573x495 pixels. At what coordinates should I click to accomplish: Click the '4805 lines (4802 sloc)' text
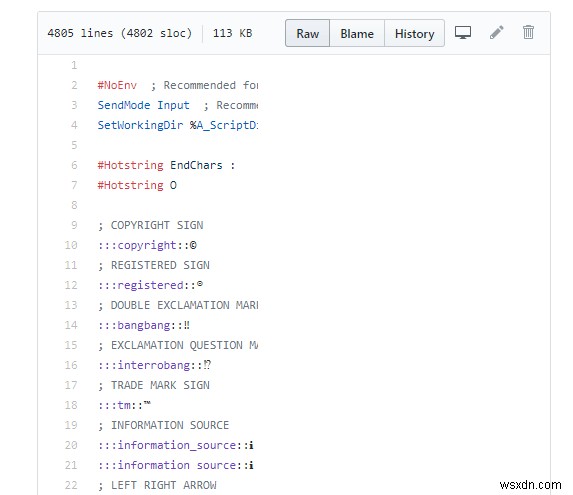point(120,33)
